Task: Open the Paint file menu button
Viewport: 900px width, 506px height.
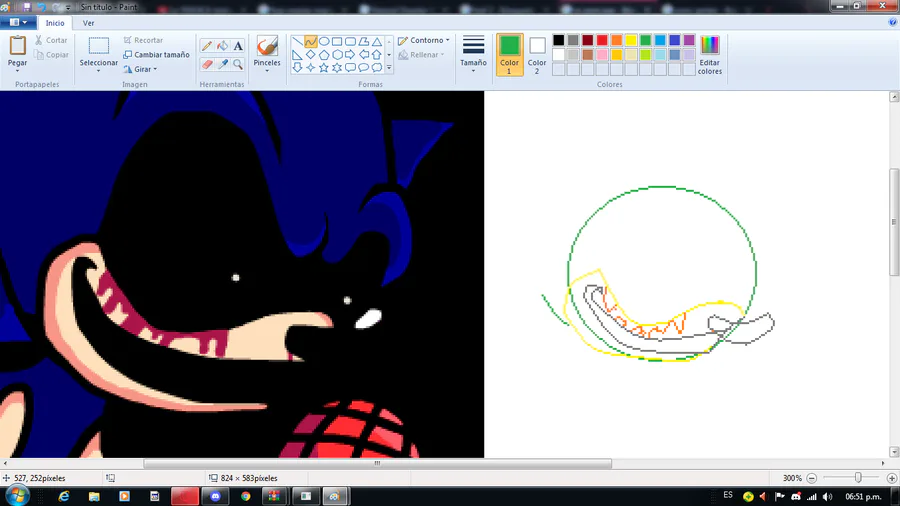Action: [18, 22]
